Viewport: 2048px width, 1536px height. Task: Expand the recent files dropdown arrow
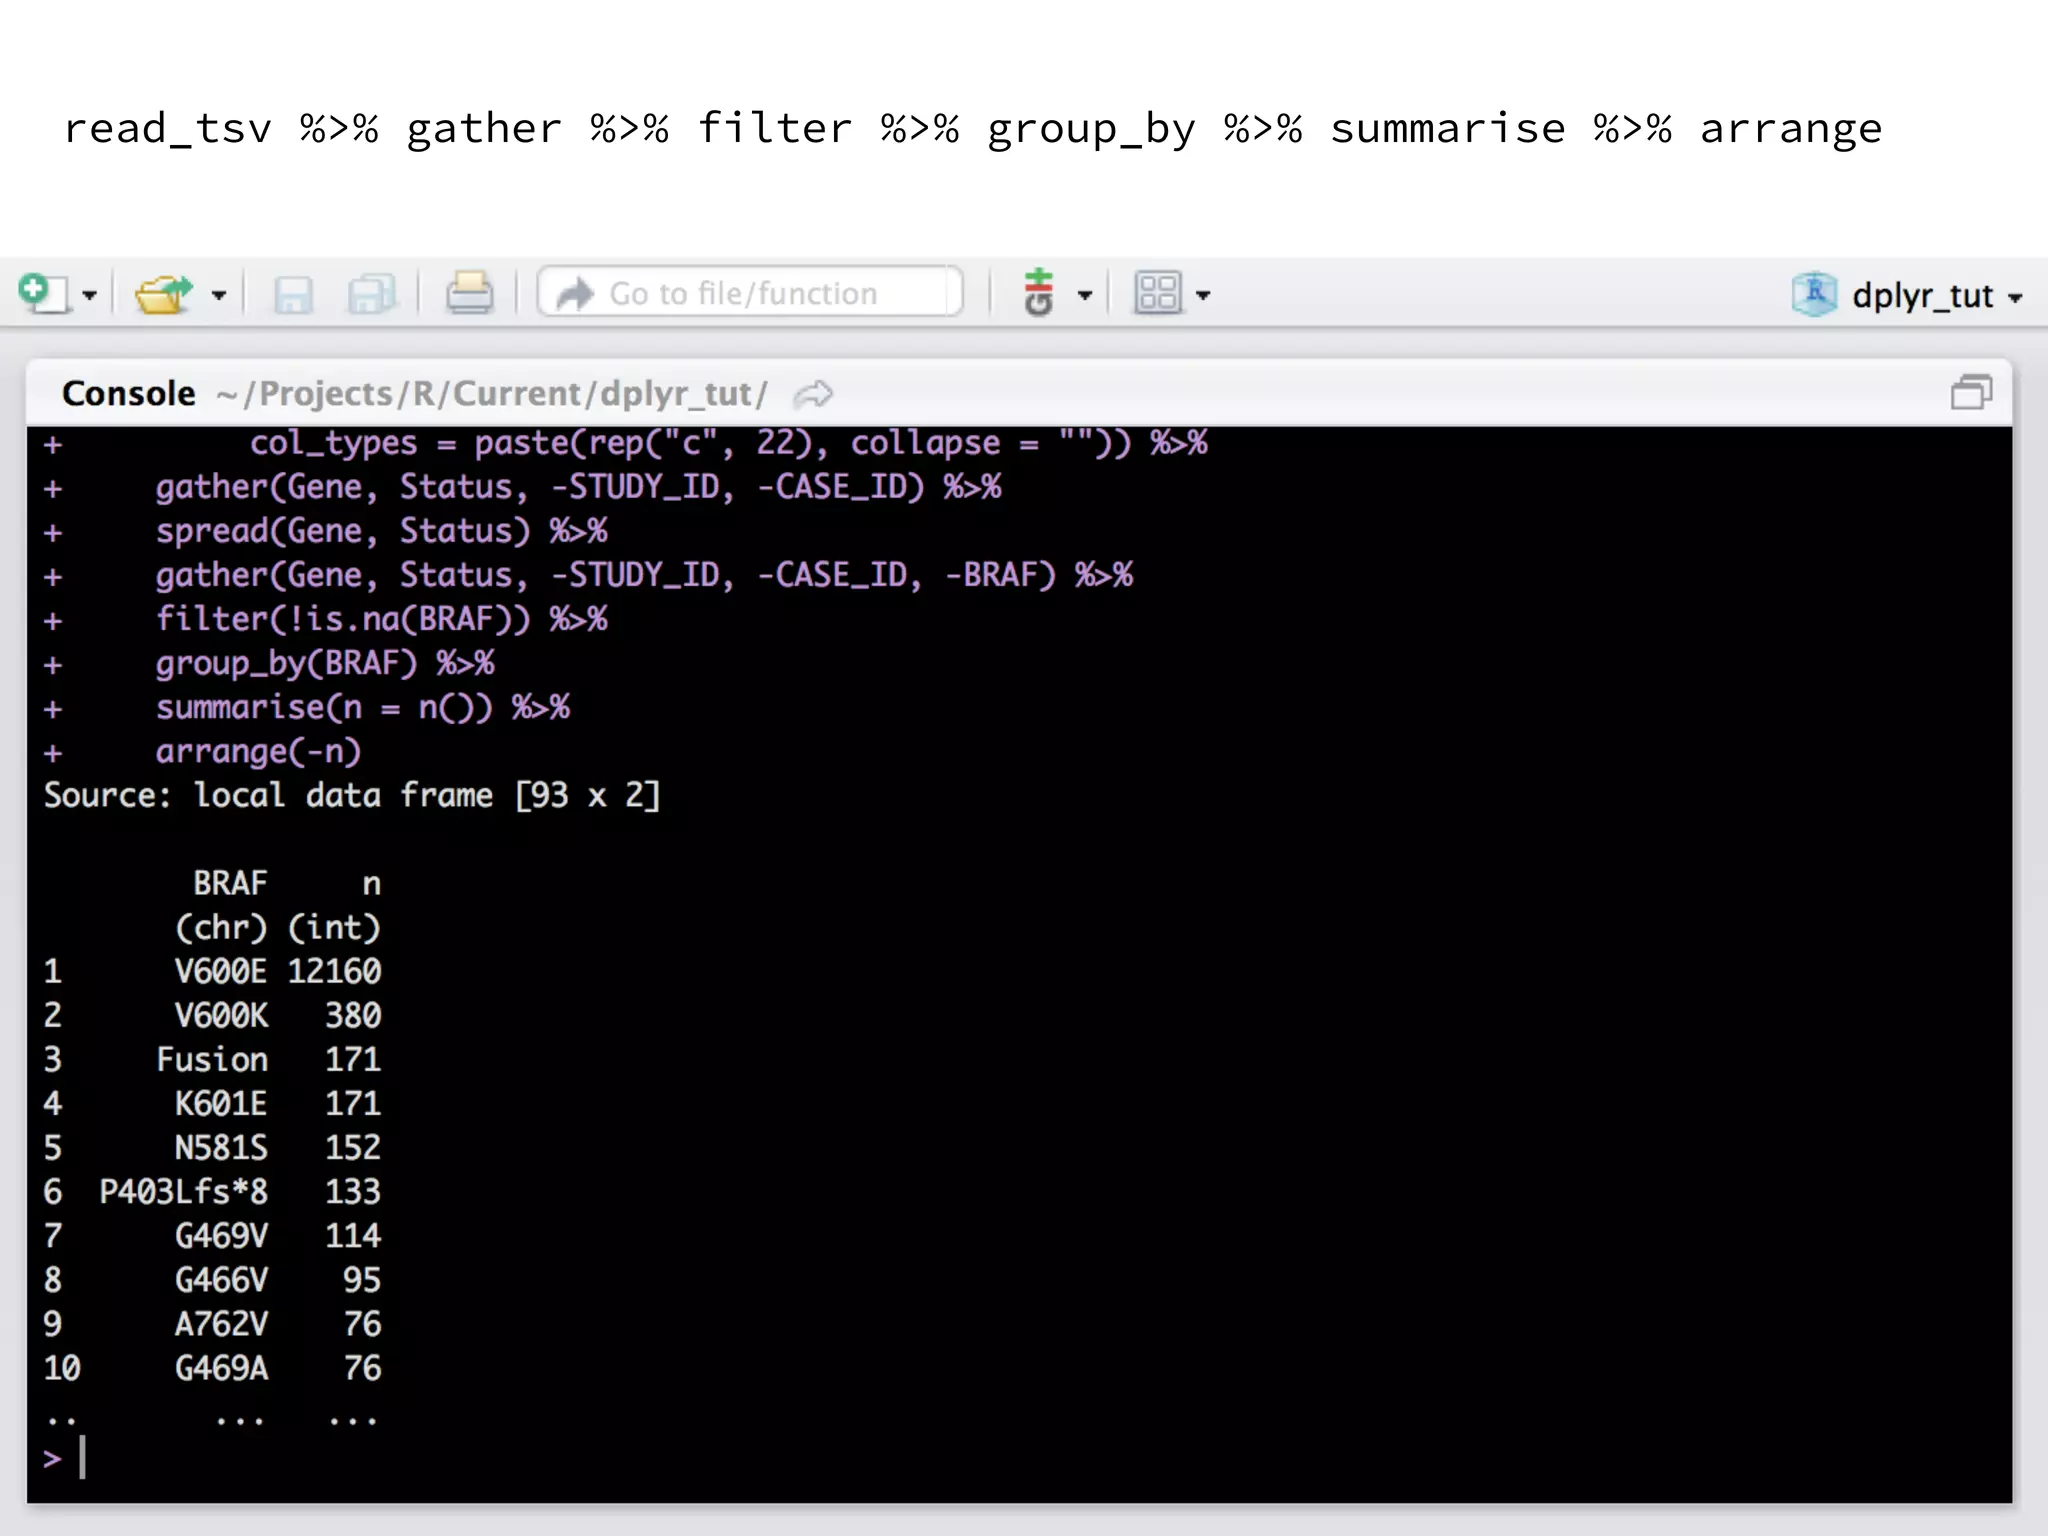pos(219,296)
